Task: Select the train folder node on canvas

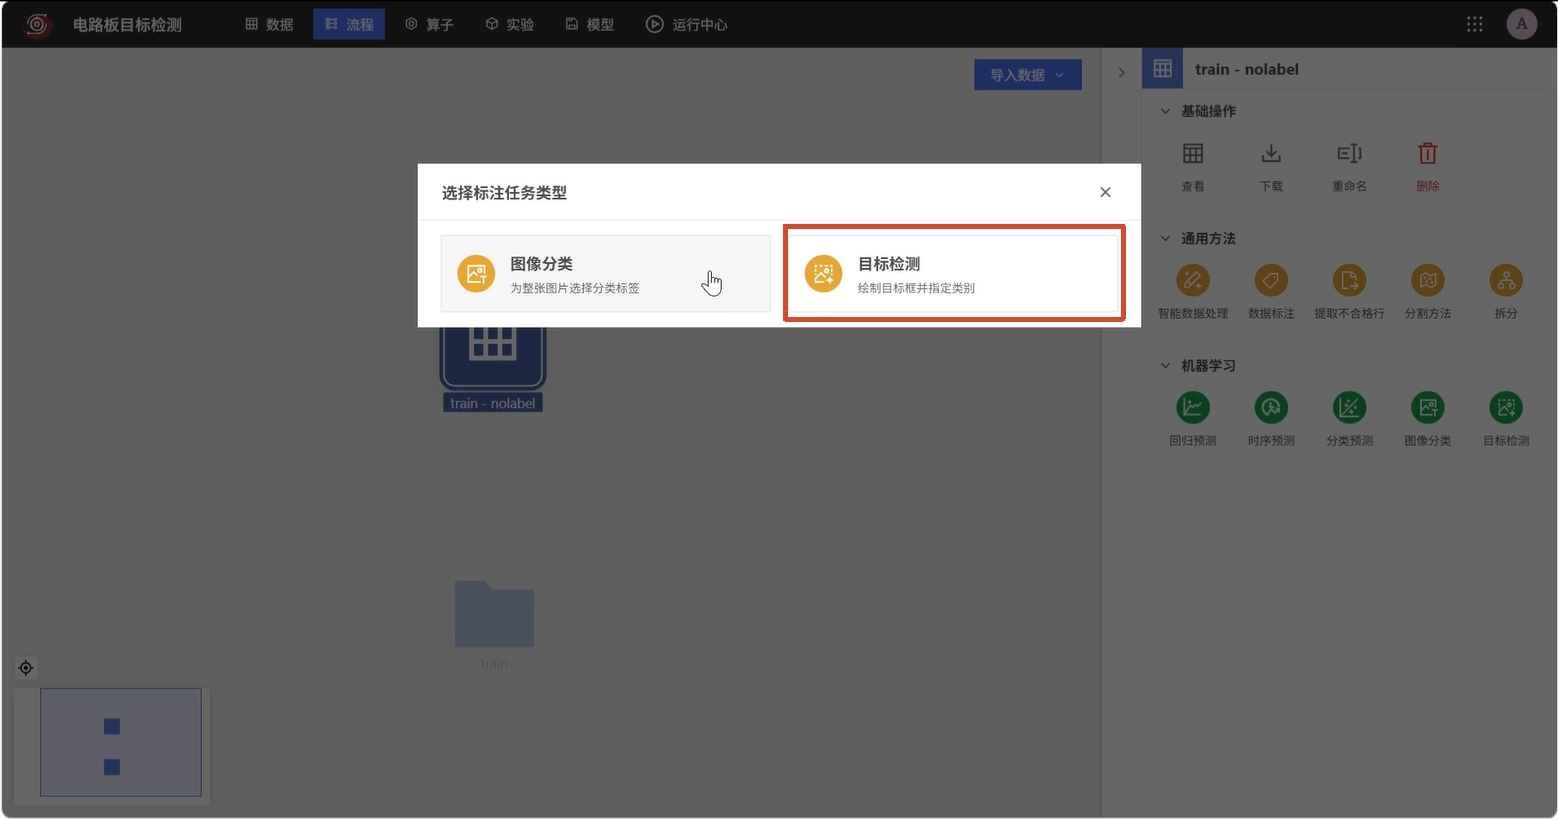Action: 494,615
